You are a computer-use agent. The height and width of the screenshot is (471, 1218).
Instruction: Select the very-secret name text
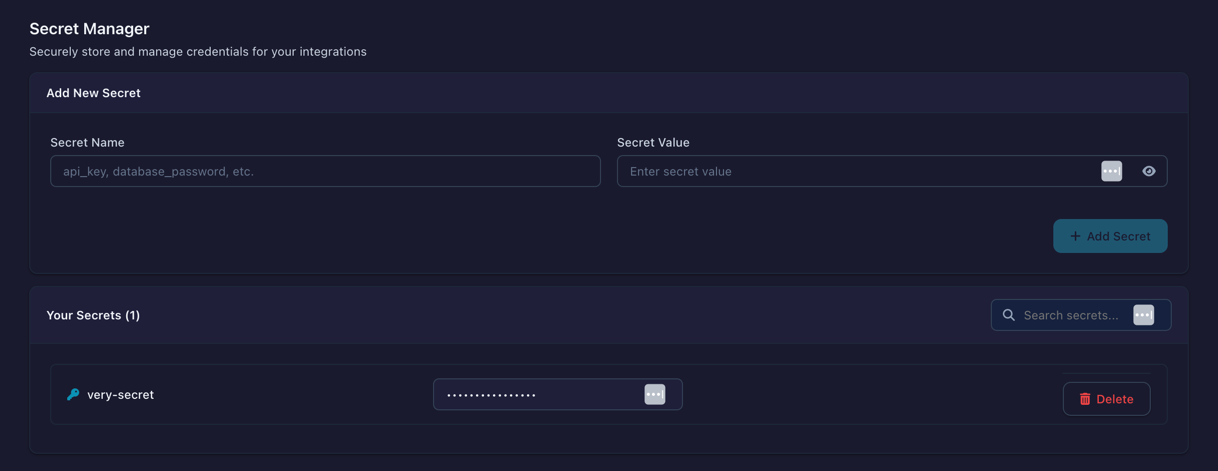[120, 395]
